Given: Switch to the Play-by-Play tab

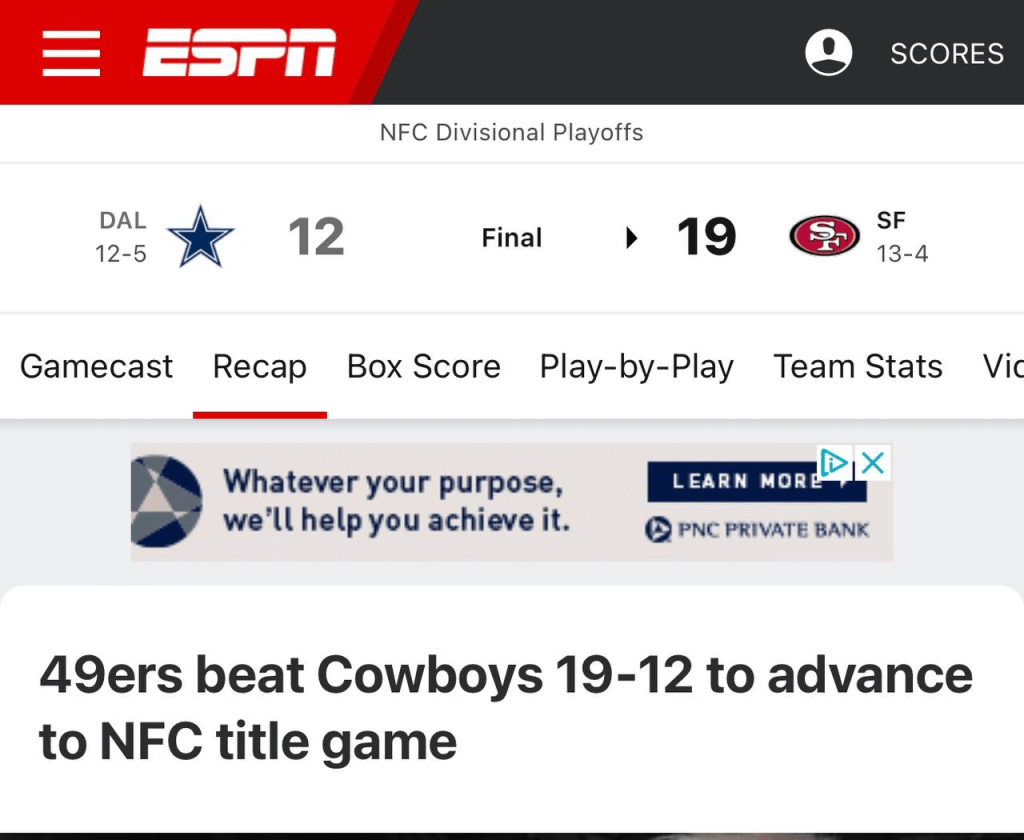Looking at the screenshot, I should (636, 367).
